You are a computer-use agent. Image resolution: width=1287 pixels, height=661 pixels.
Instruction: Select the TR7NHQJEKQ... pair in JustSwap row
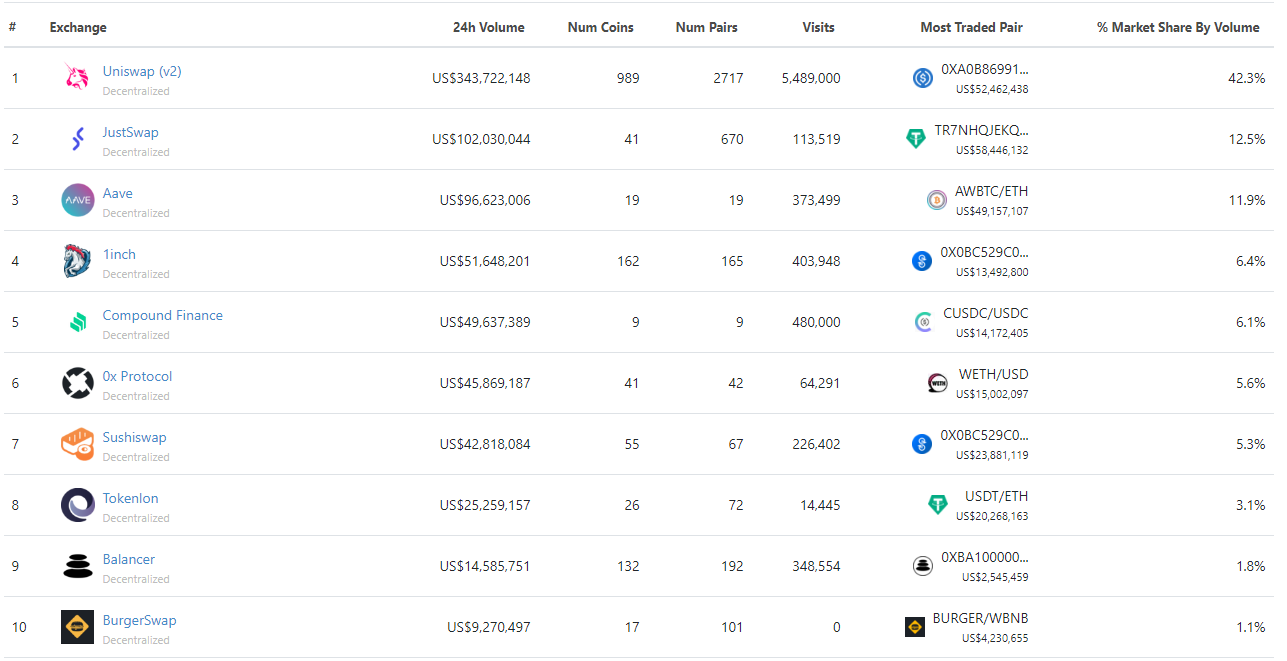981,130
